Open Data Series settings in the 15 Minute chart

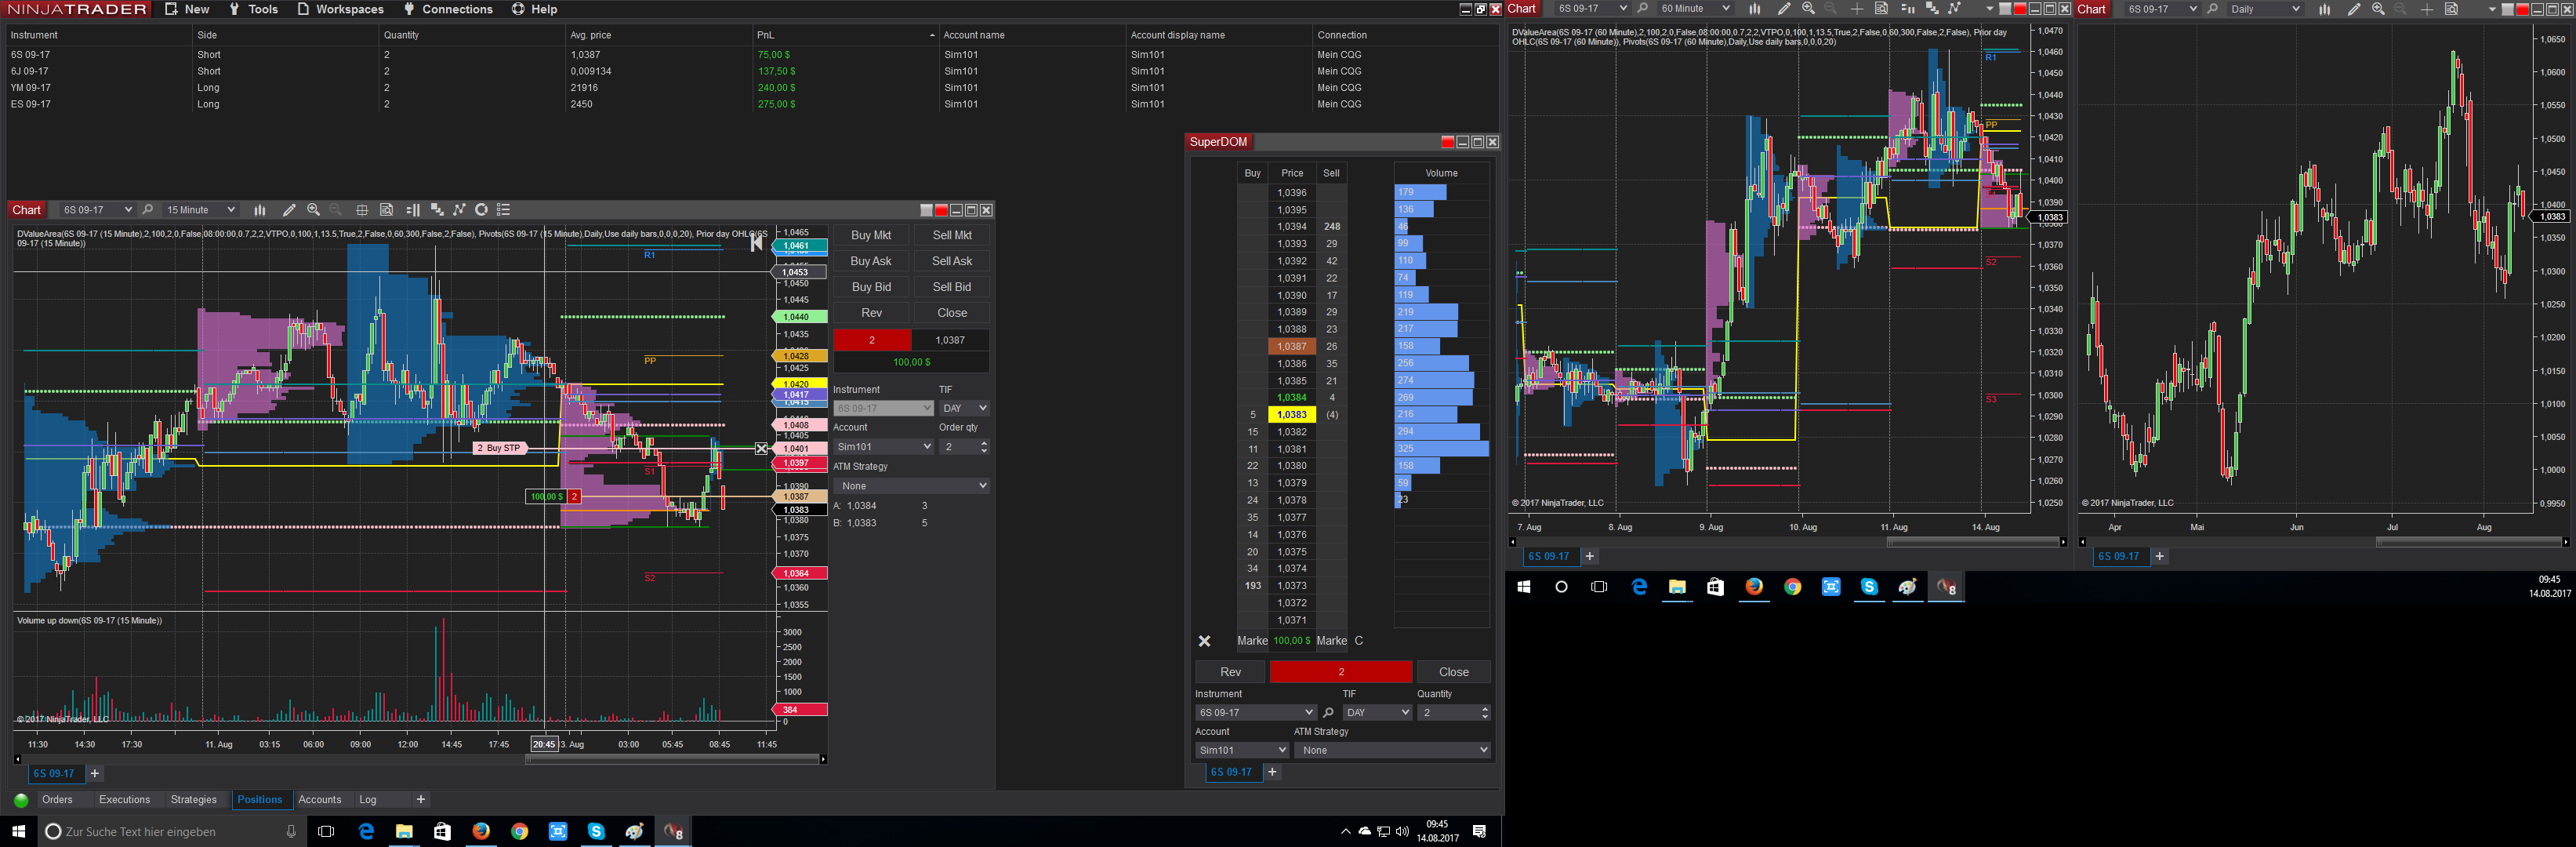(437, 210)
